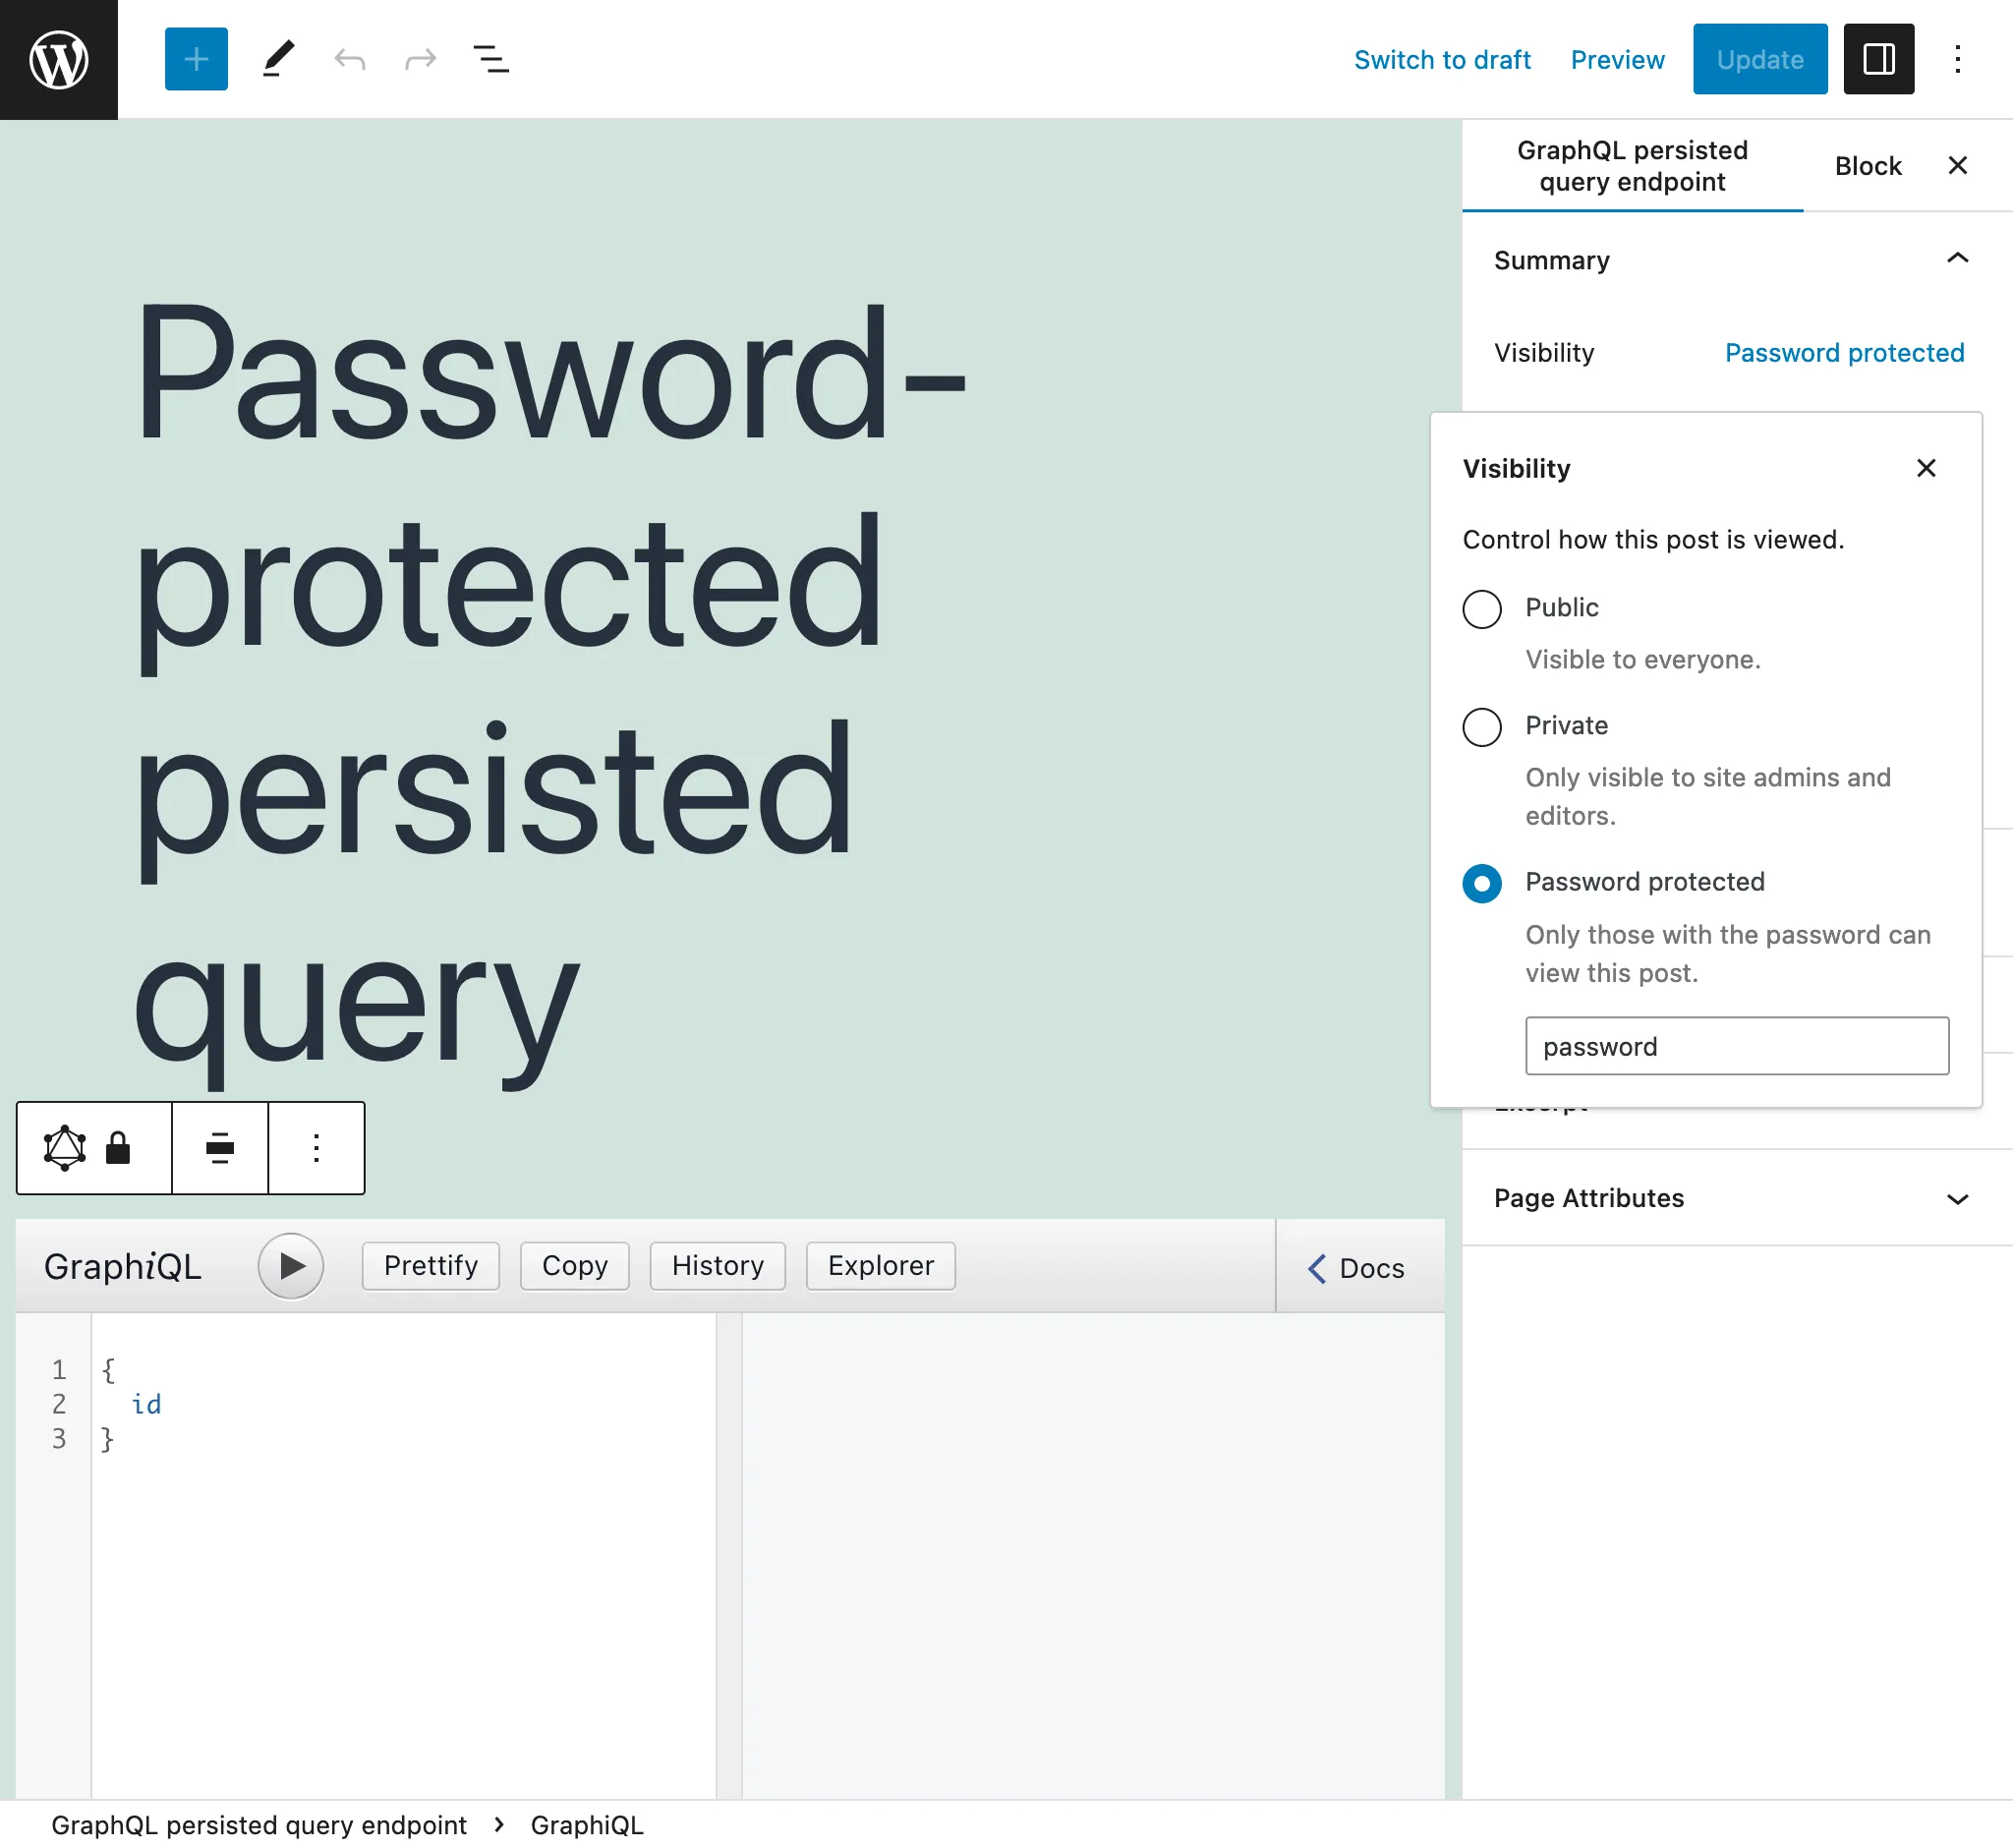Click the Explorer button in GraphiQL
The width and height of the screenshot is (2013, 1848).
[x=881, y=1264]
